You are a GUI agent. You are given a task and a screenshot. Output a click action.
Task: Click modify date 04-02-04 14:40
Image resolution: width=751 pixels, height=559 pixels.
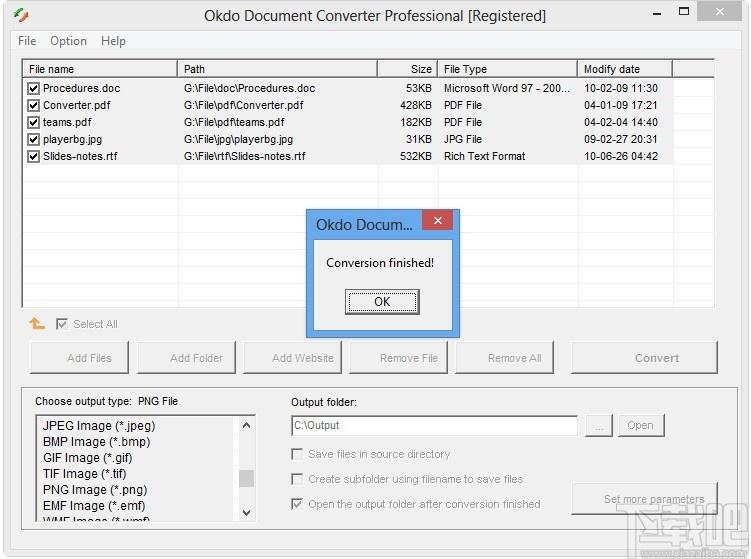[621, 122]
